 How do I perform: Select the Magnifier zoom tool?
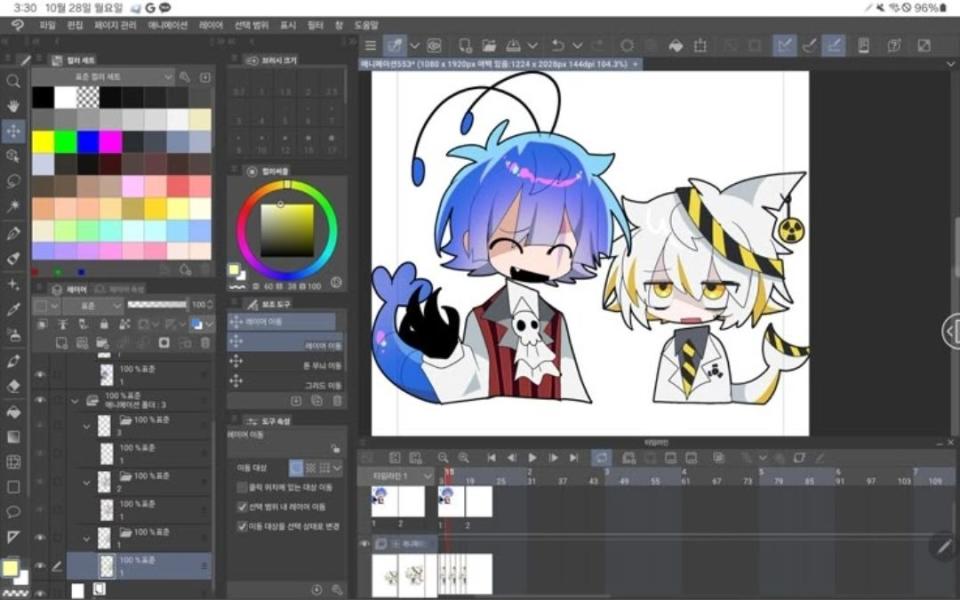(x=13, y=81)
